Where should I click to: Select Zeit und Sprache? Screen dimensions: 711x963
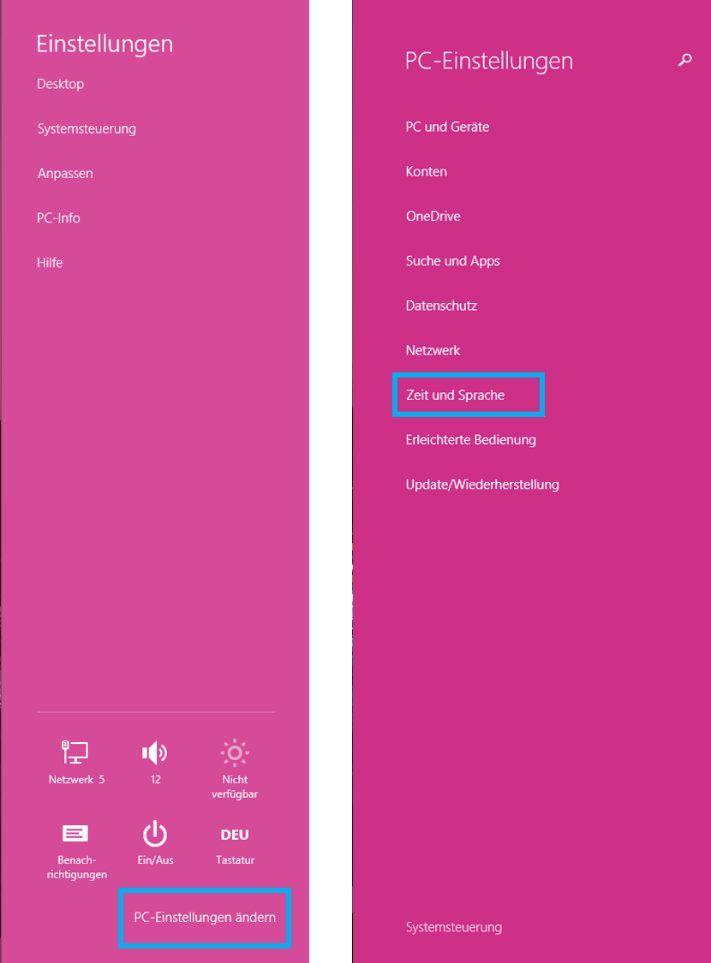[x=455, y=395]
